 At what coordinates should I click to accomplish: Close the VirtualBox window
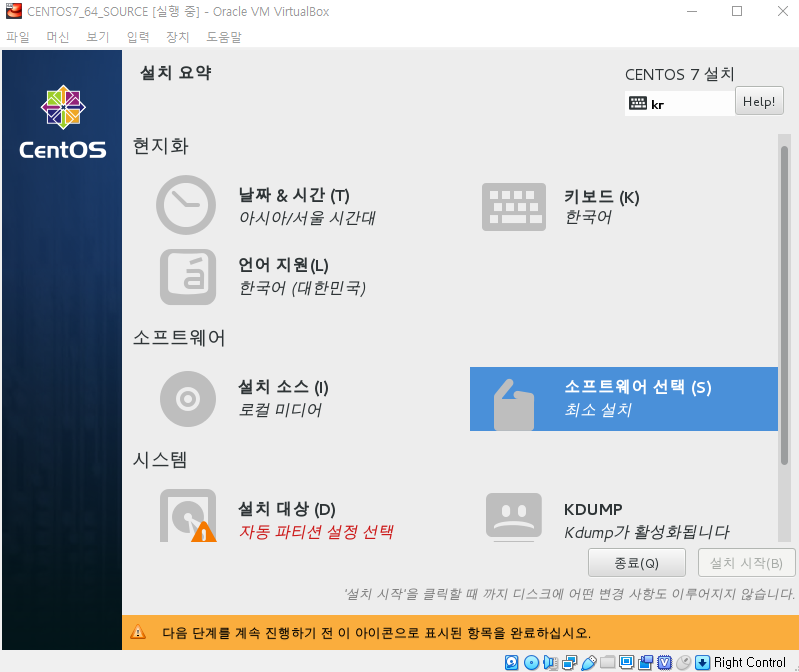[783, 11]
